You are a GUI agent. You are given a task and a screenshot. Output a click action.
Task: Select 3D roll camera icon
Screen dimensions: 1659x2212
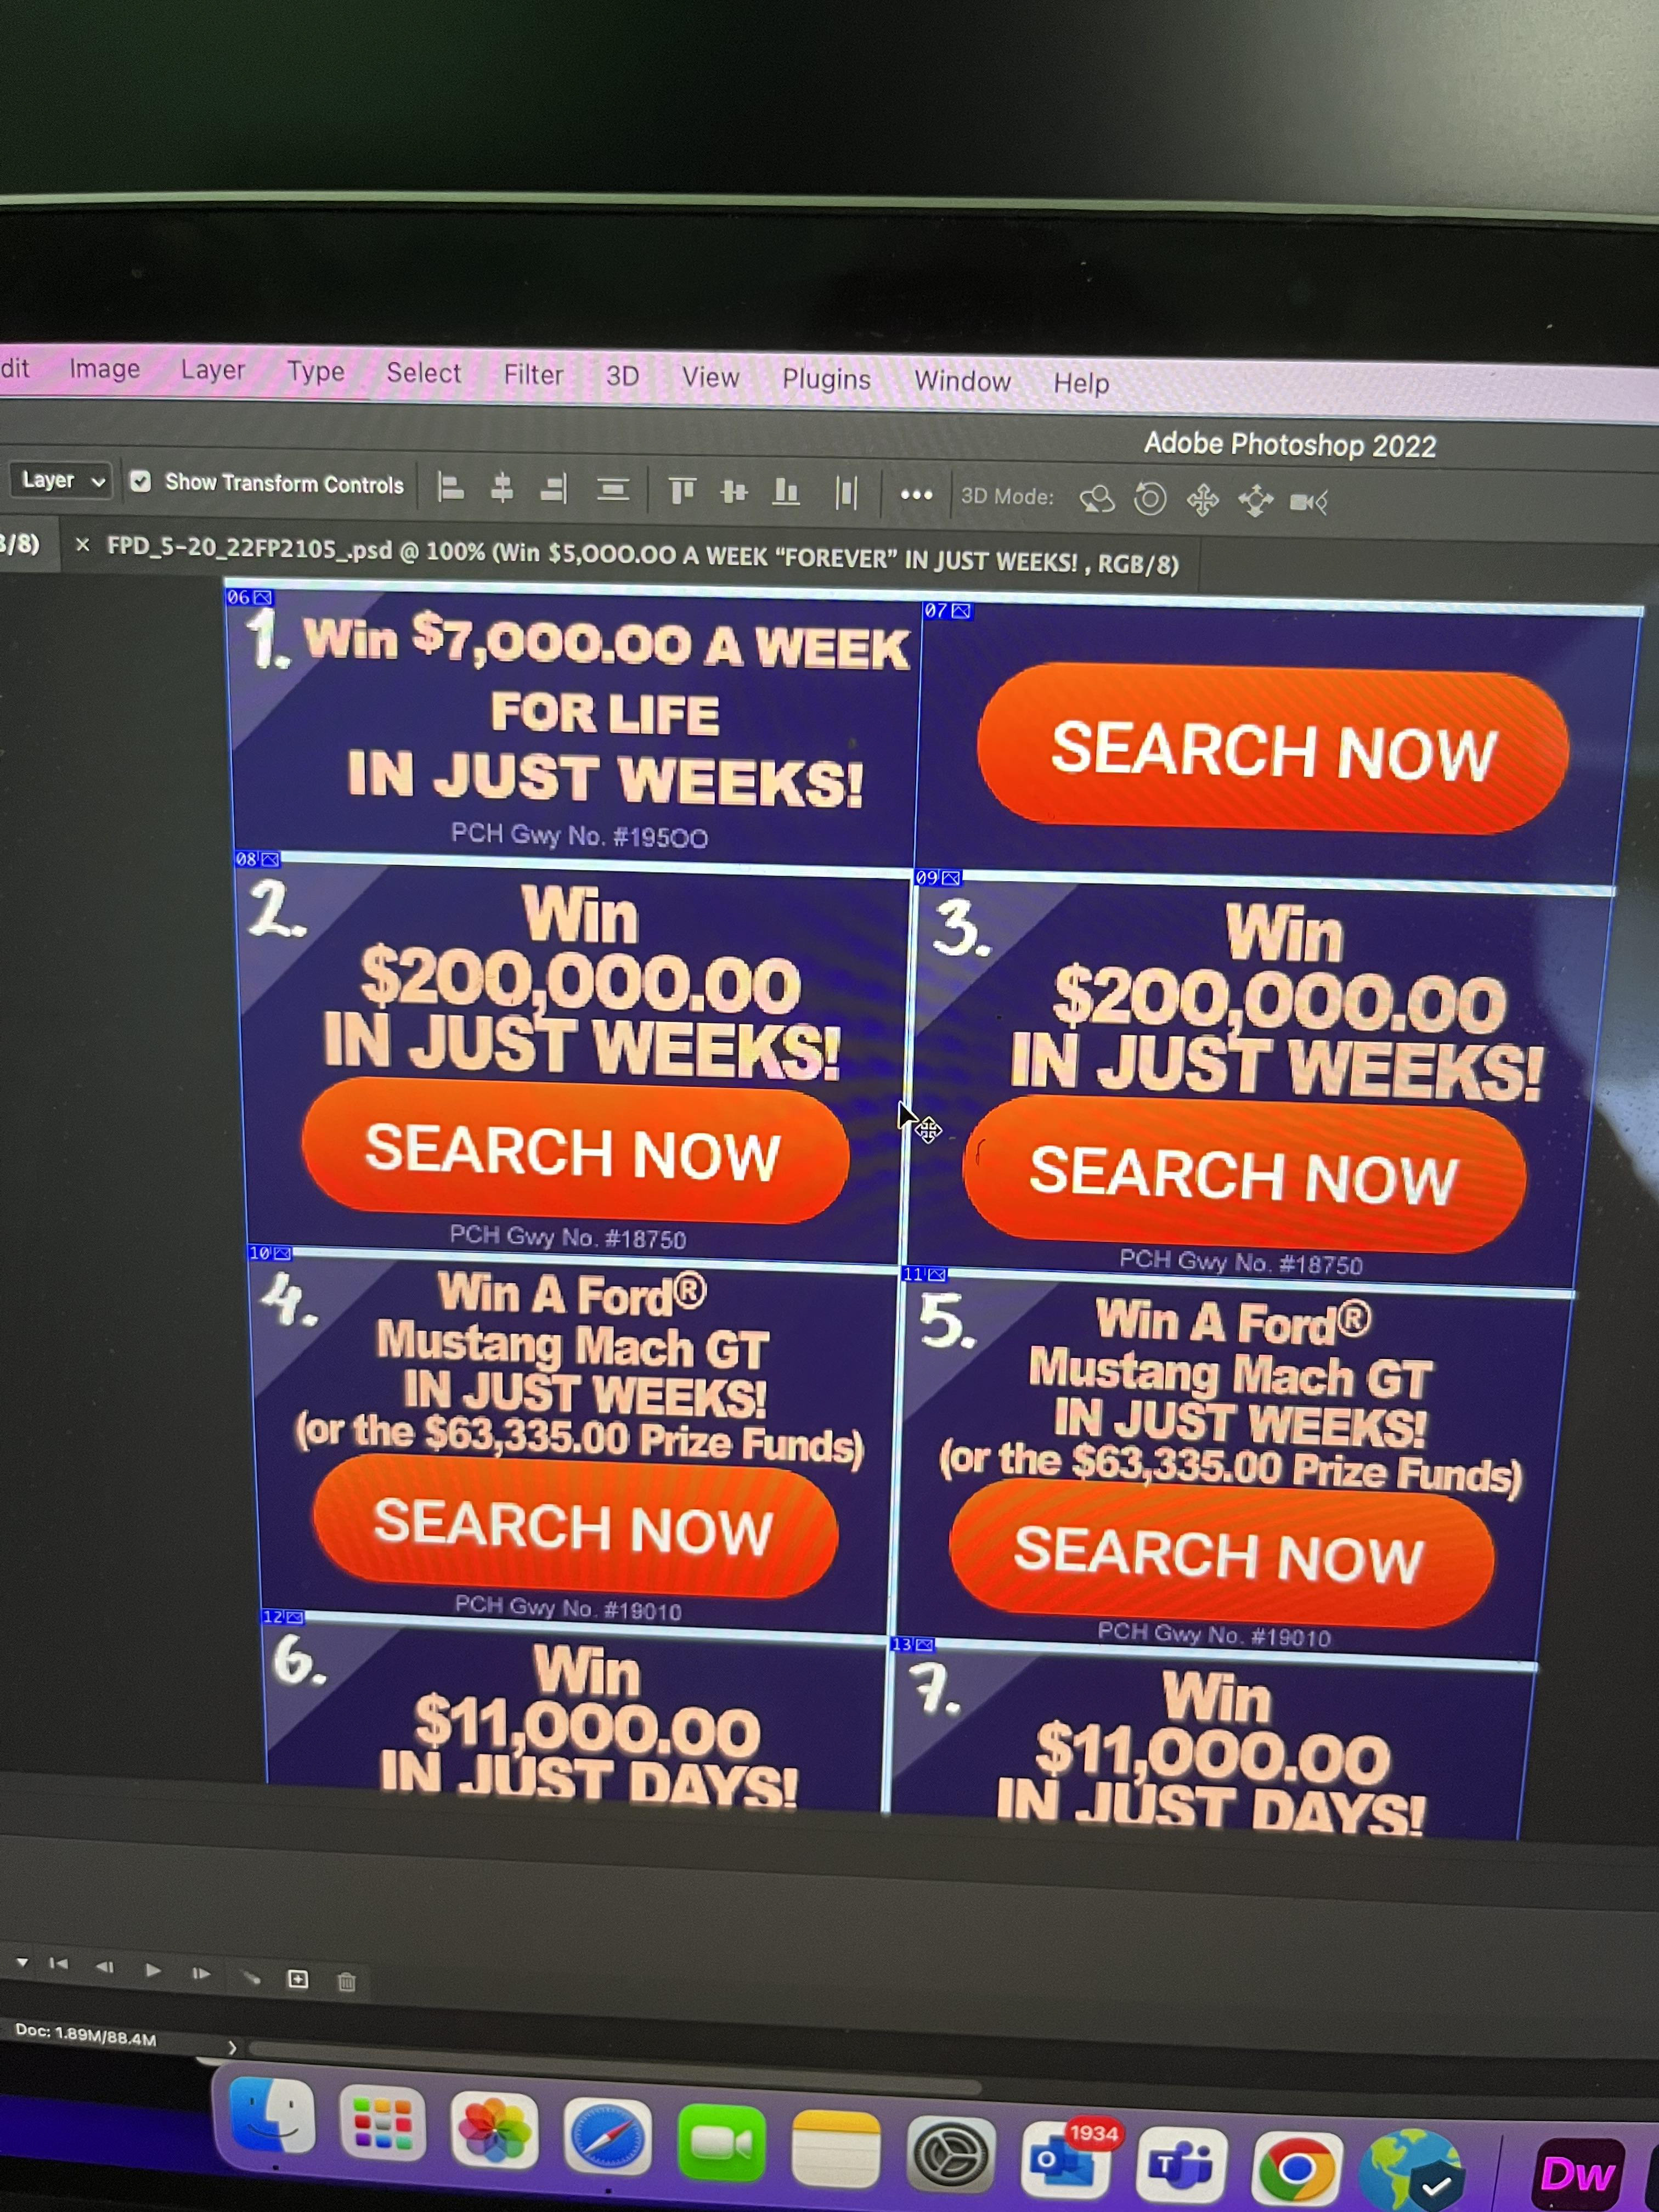(x=1150, y=498)
